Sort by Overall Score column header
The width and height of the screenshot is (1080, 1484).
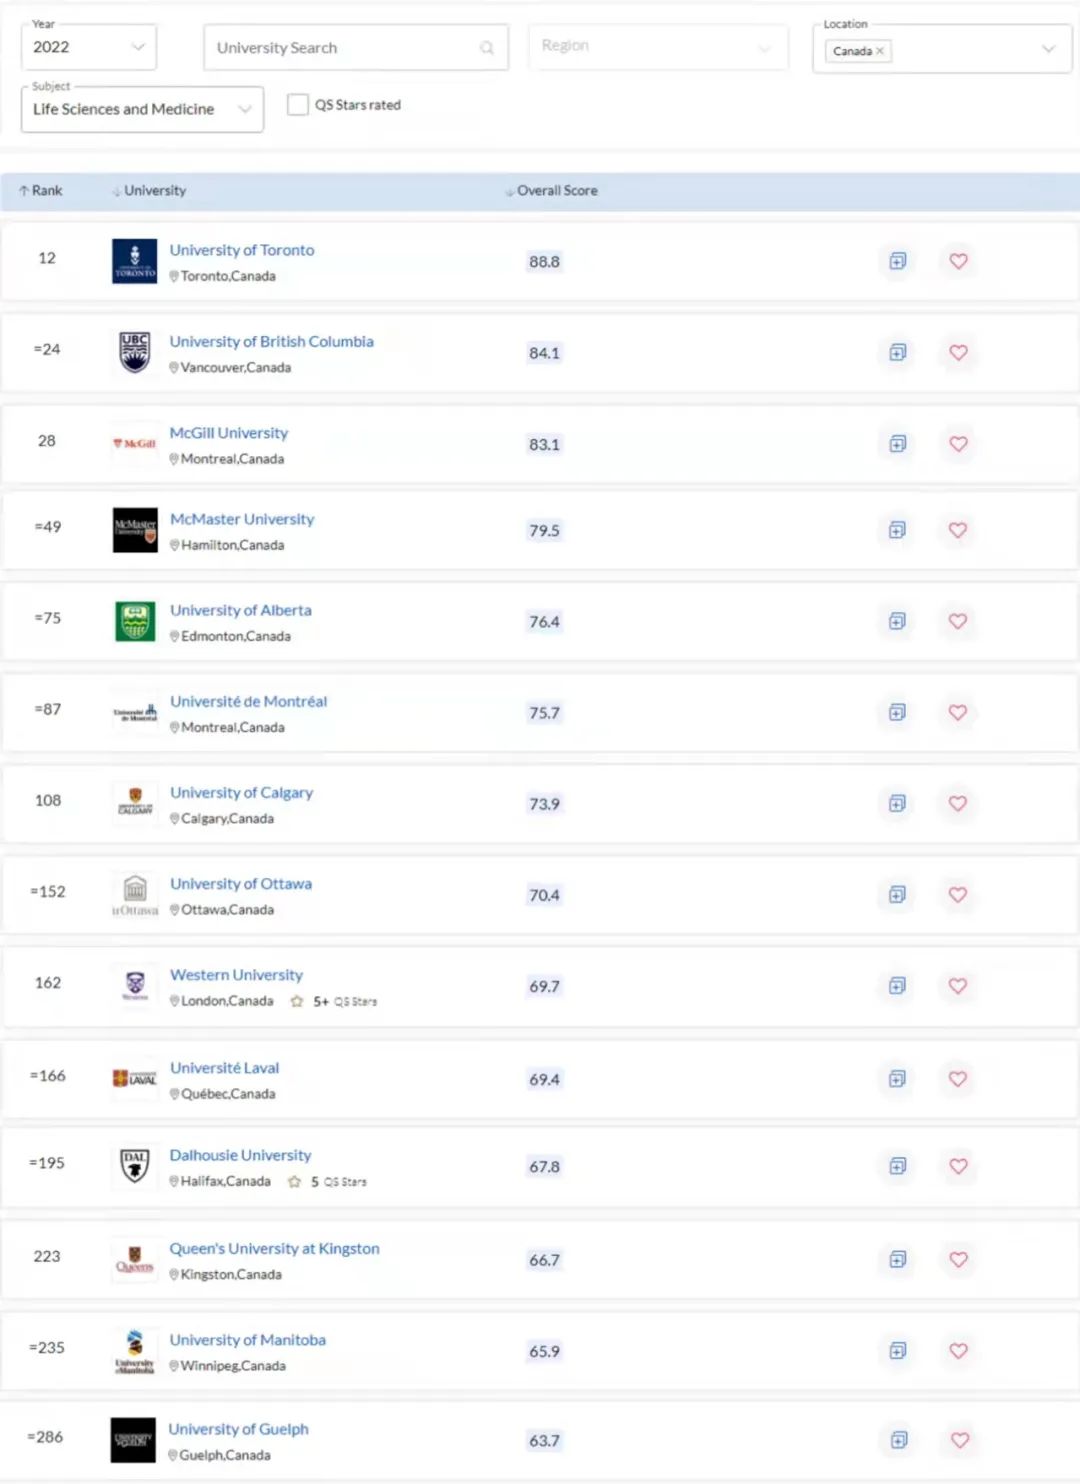551,190
